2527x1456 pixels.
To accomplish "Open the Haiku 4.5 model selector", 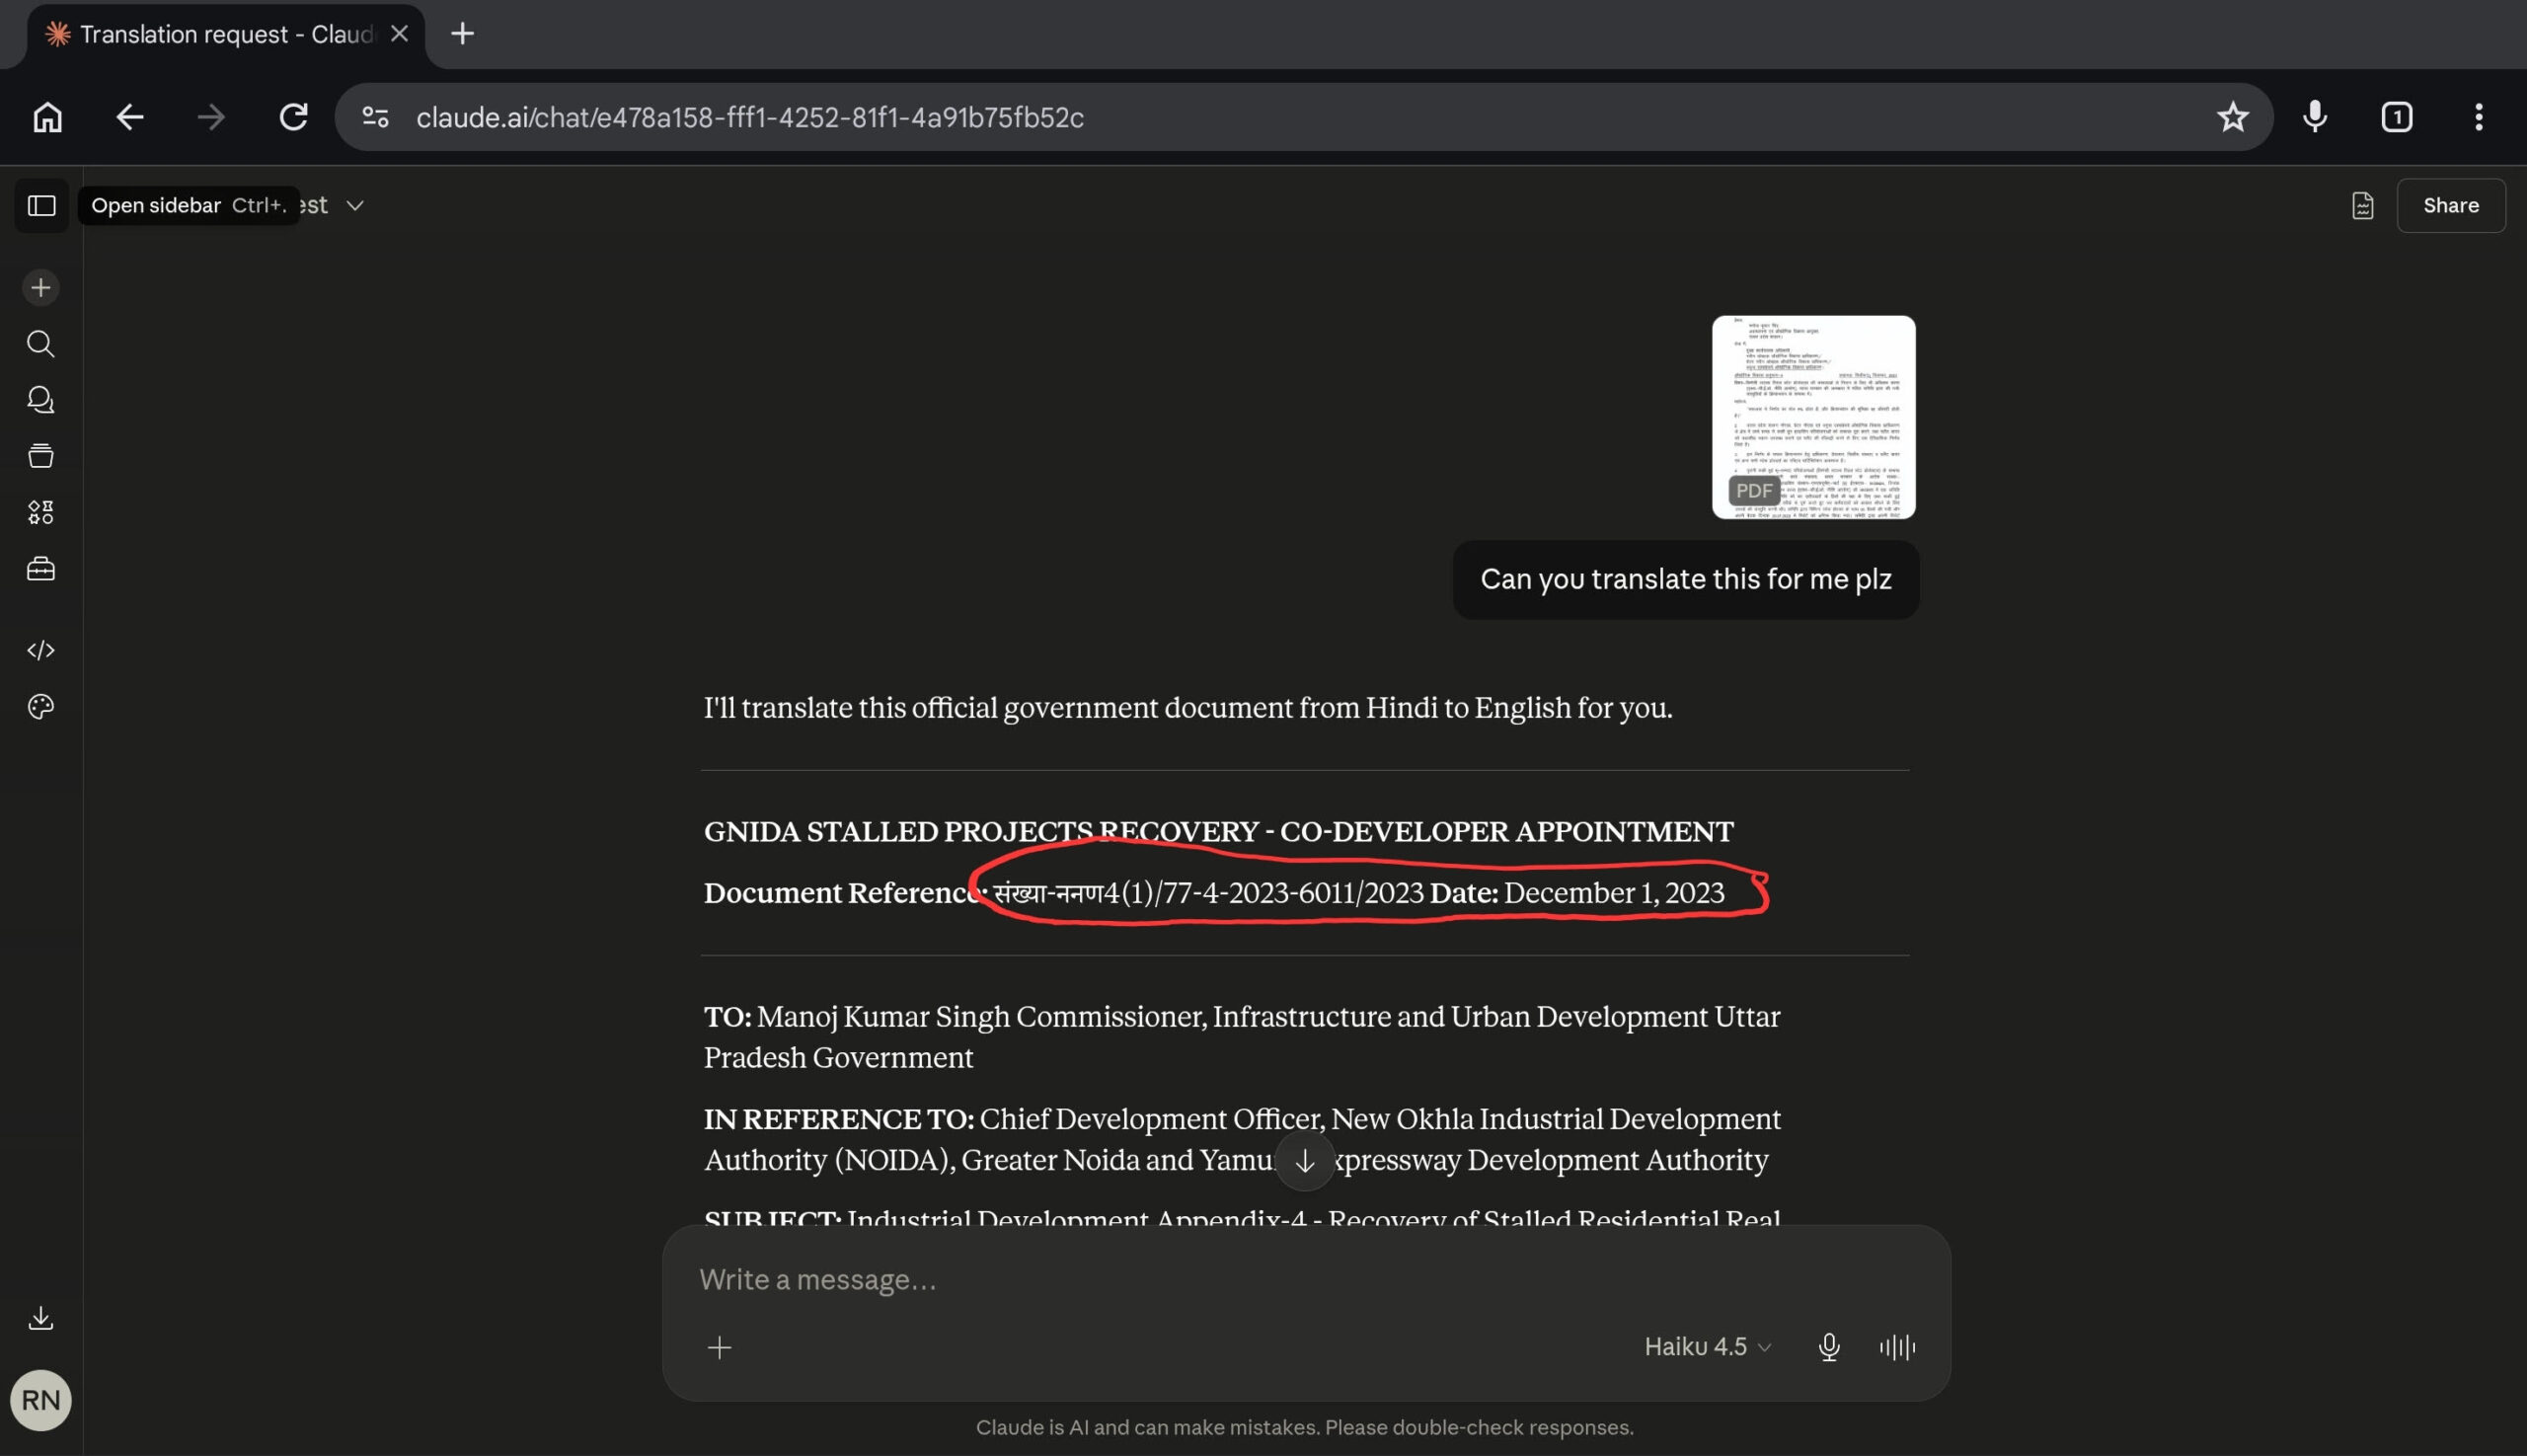I will [1707, 1348].
